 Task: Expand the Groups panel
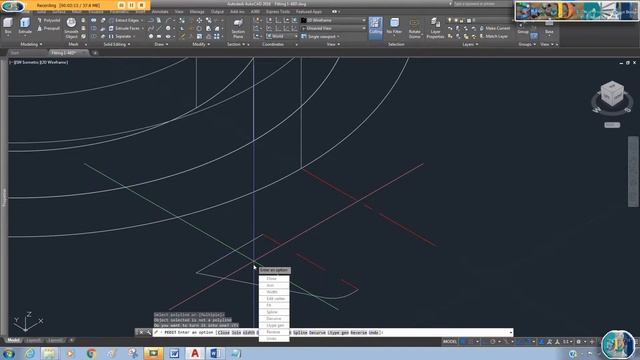527,44
